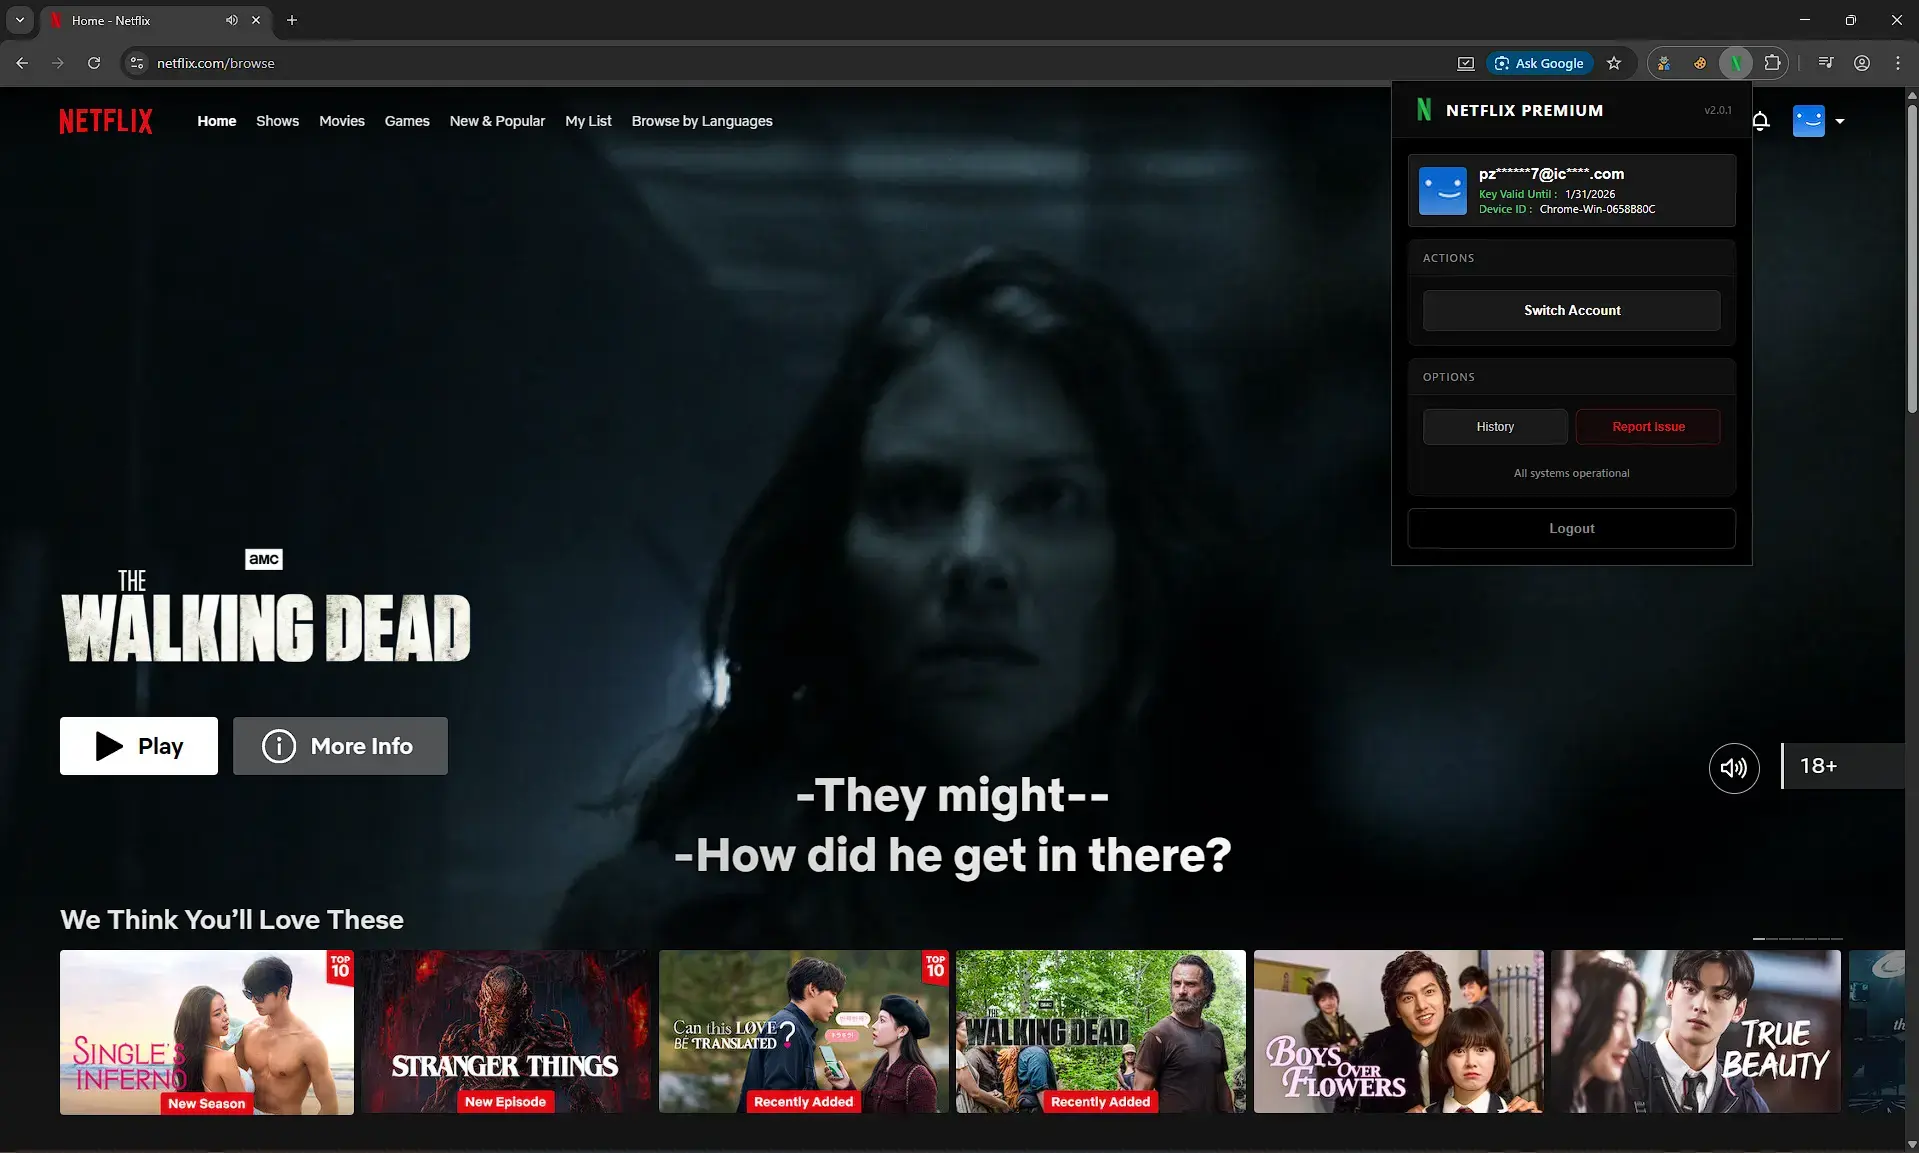This screenshot has width=1919, height=1153.
Task: Mute the Walking Dead trailer audio
Action: (x=1734, y=767)
